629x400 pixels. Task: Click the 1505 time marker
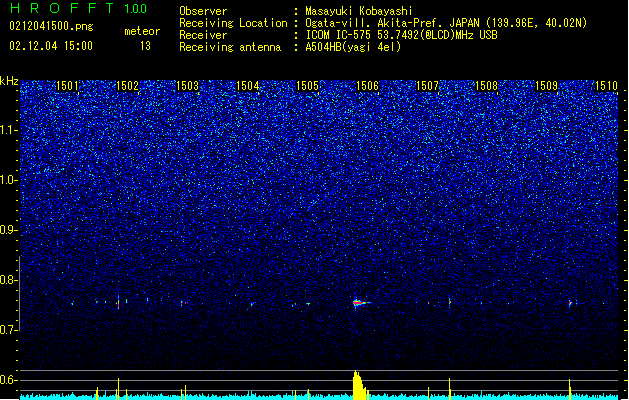[x=307, y=86]
